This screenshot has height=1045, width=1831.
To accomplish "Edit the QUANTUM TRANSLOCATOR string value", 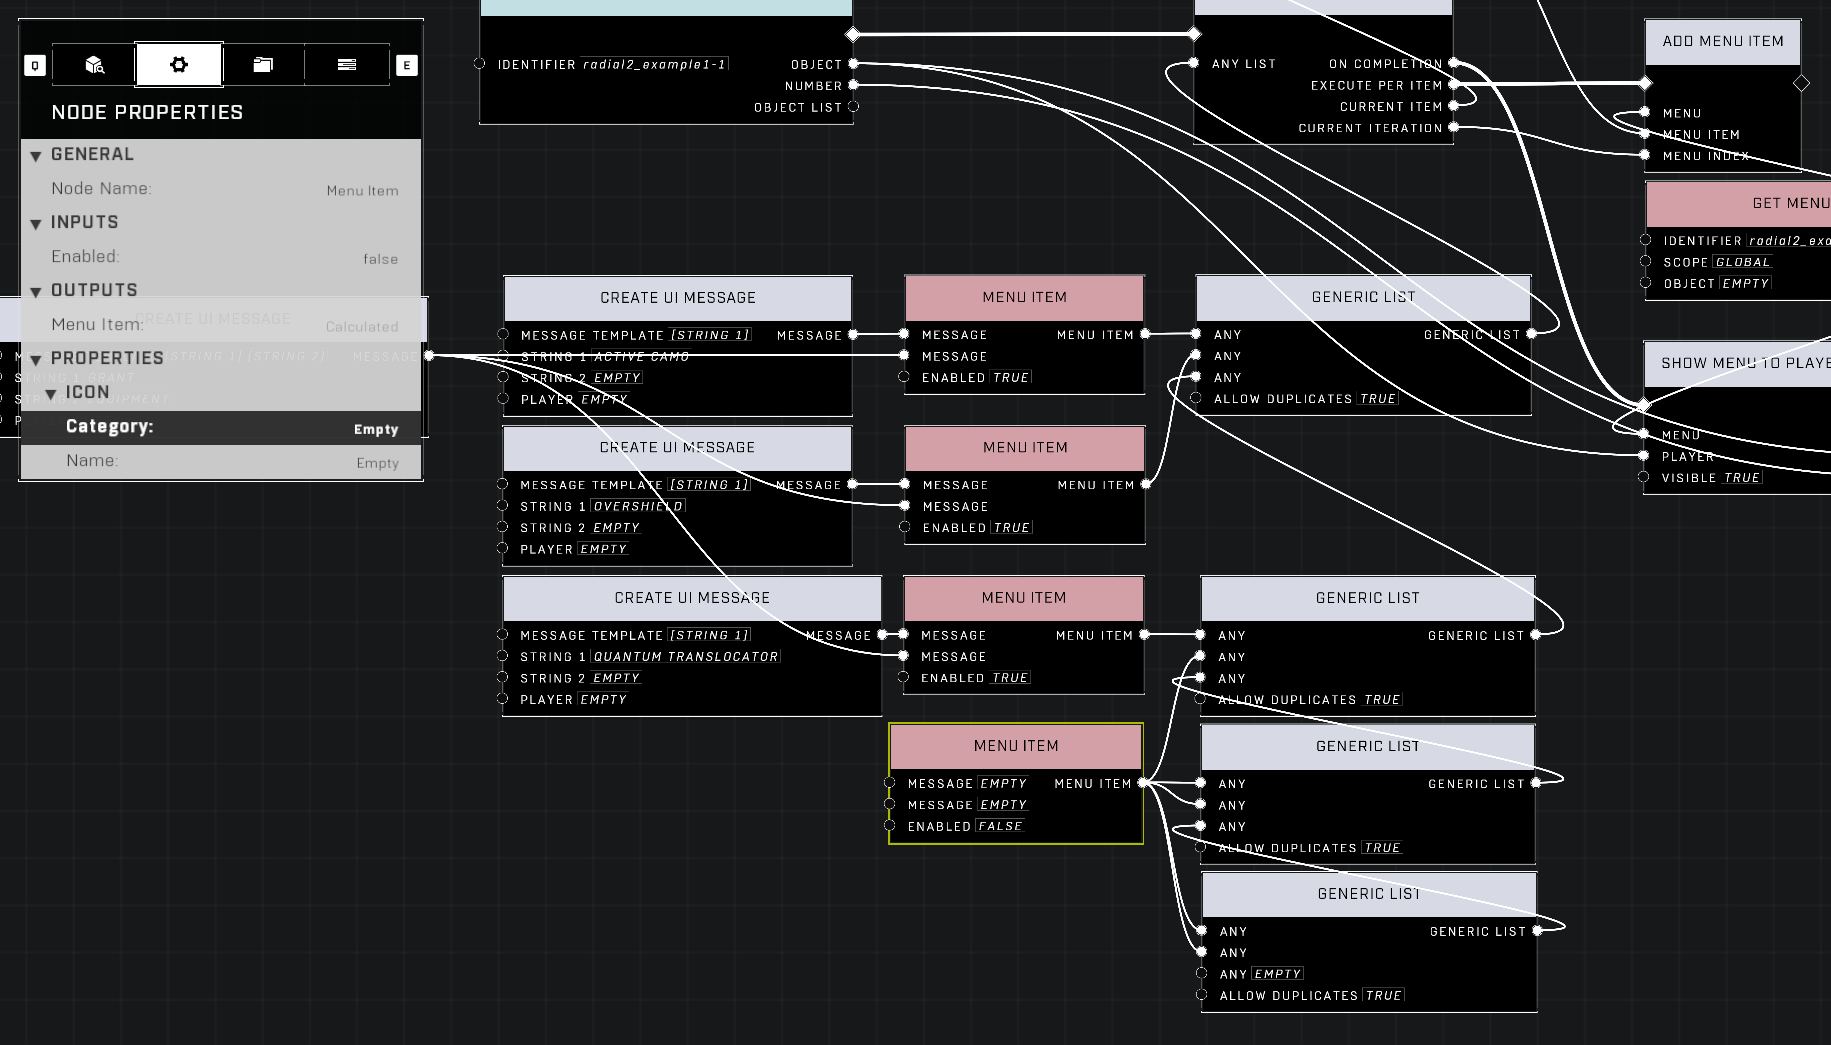I will coord(686,657).
